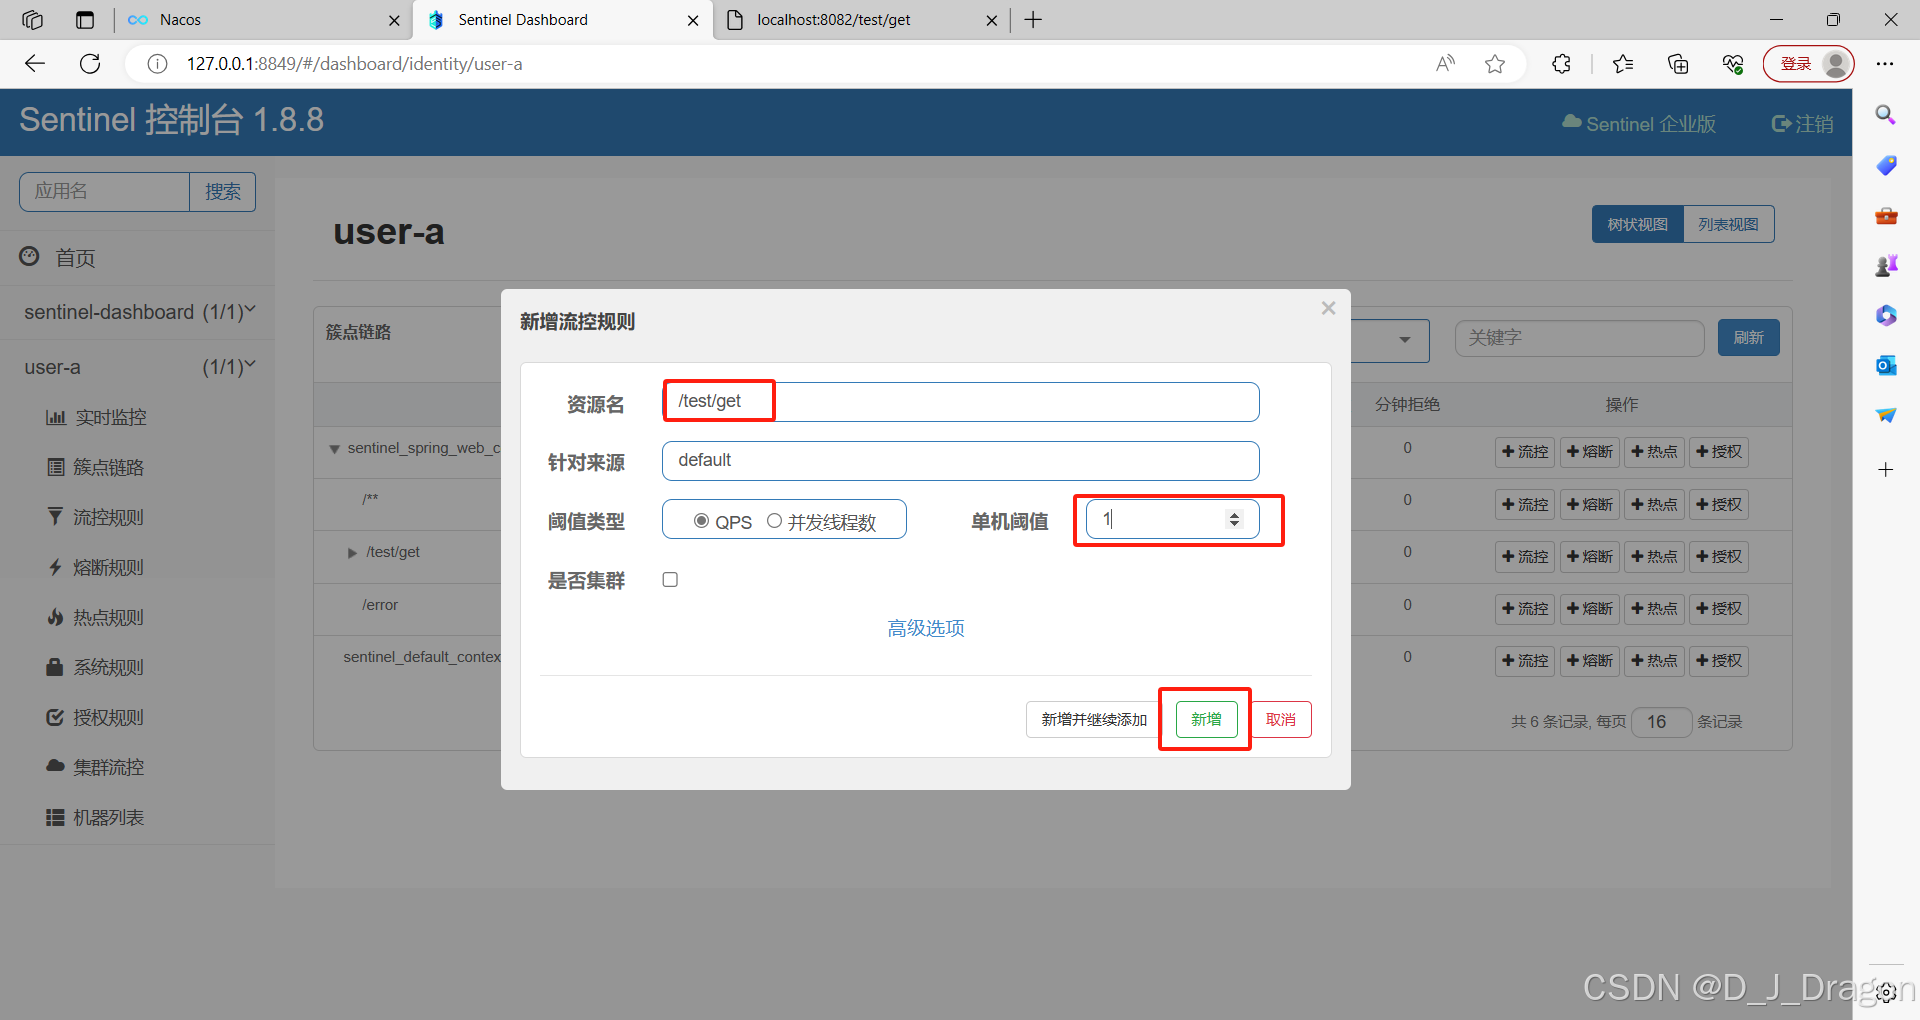Expand 高级选项 advanced options
This screenshot has width=1920, height=1020.
point(926,628)
